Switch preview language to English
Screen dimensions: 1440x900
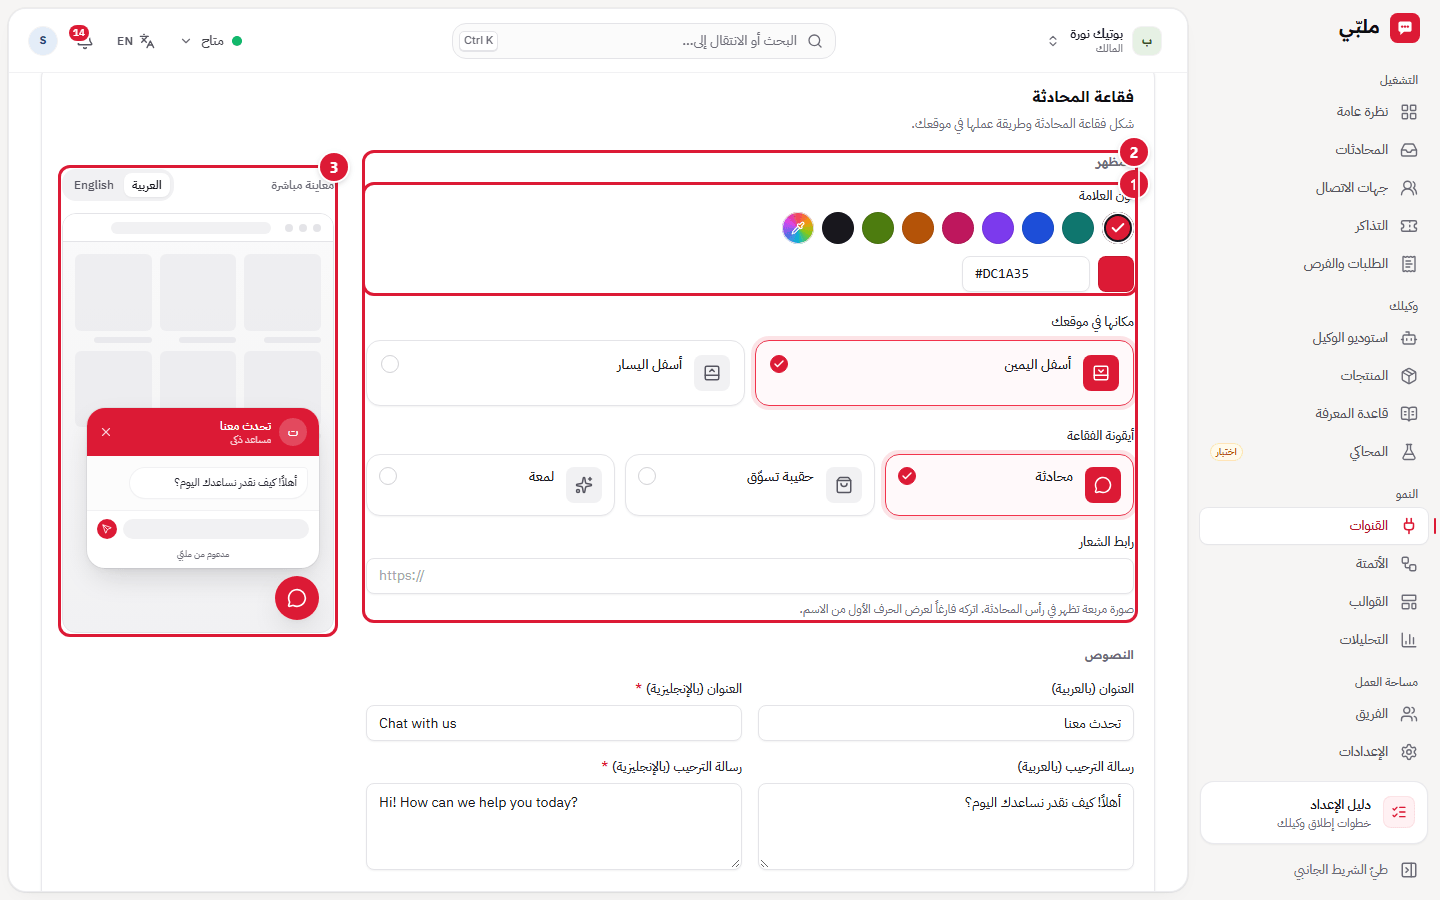click(x=94, y=185)
